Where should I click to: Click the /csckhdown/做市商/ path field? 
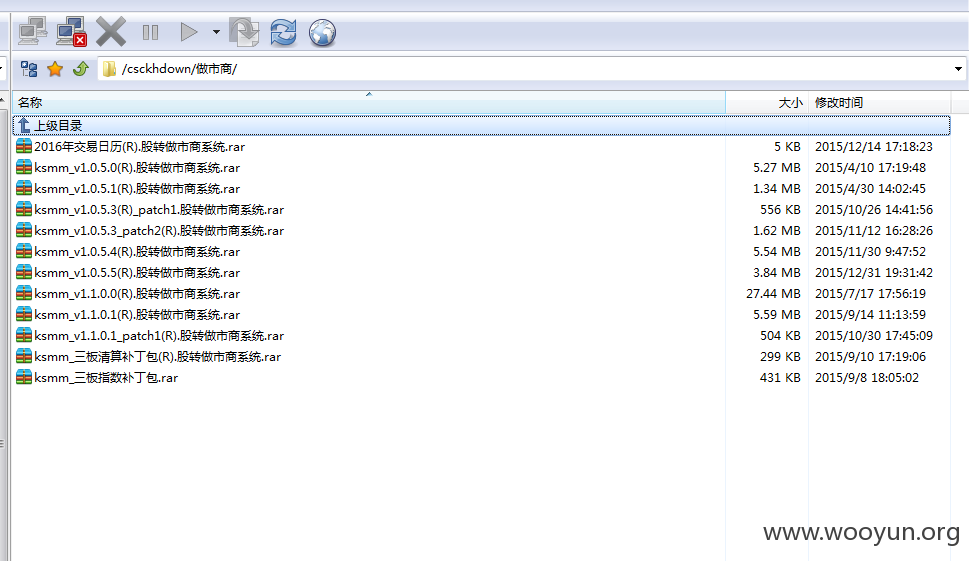(x=525, y=69)
